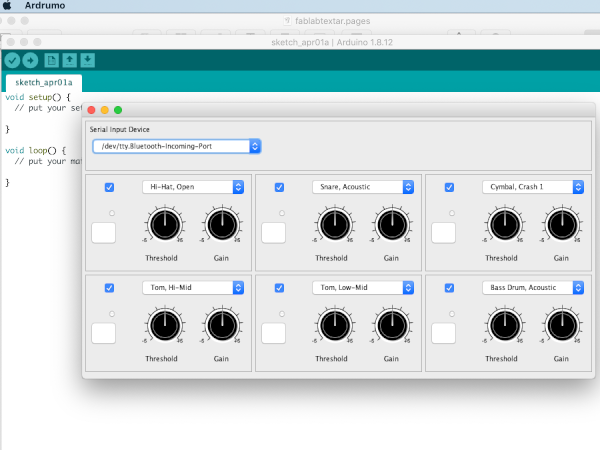
Task: Click the Gain knob for Snare, Acoustic
Action: (x=392, y=225)
